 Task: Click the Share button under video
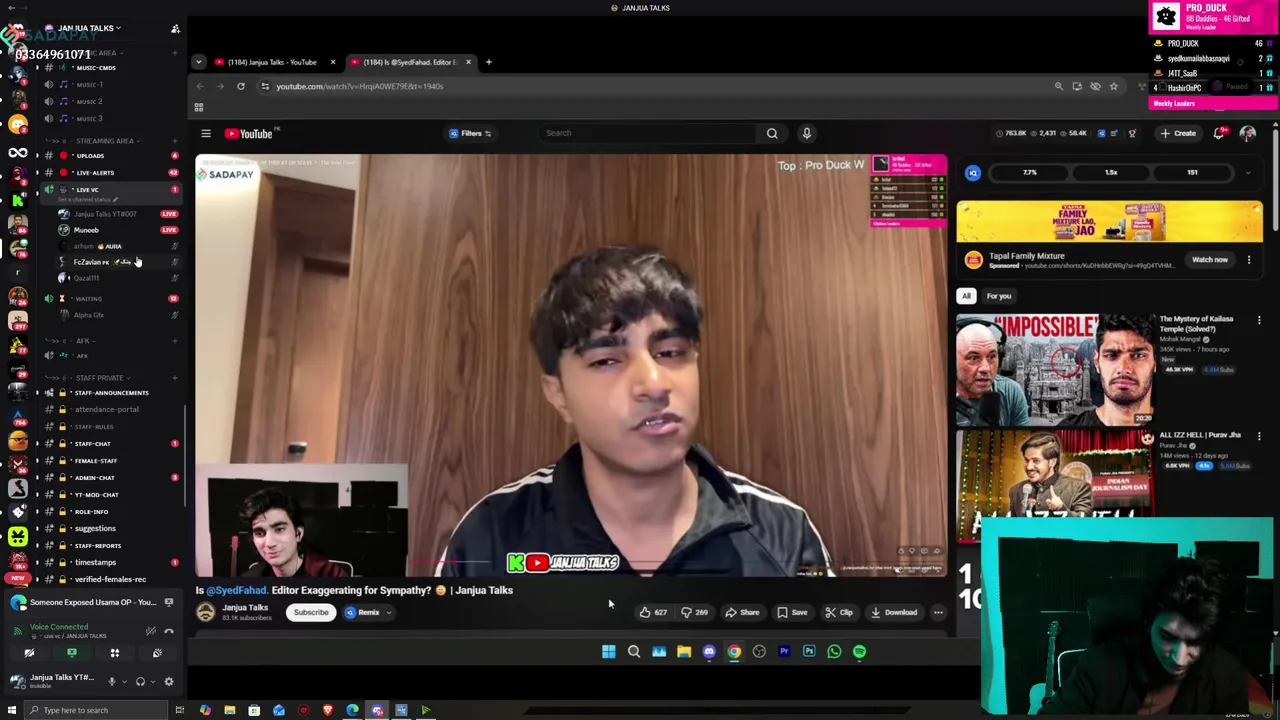tap(742, 612)
